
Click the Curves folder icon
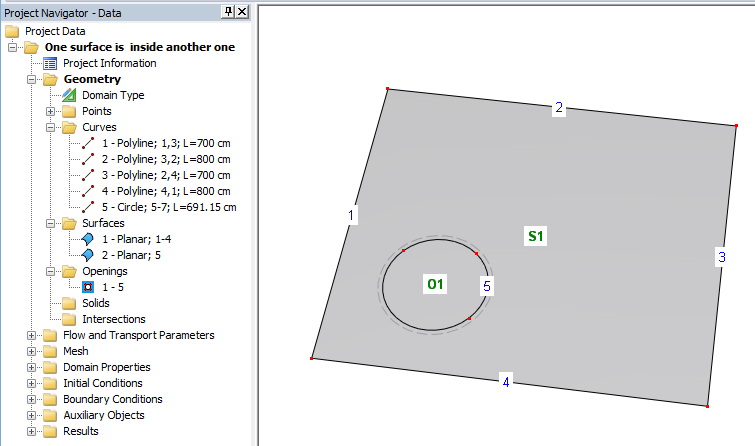[69, 127]
